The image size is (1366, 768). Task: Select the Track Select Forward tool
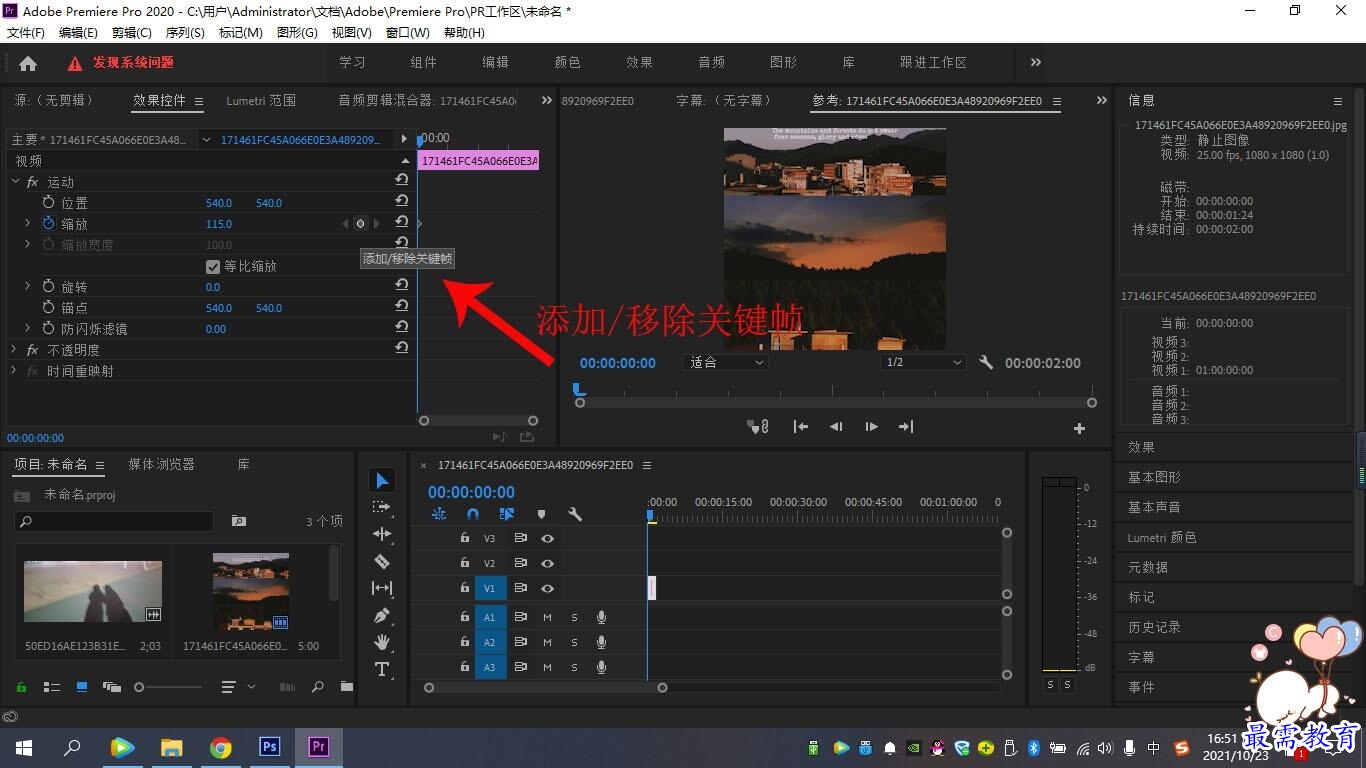[x=382, y=507]
